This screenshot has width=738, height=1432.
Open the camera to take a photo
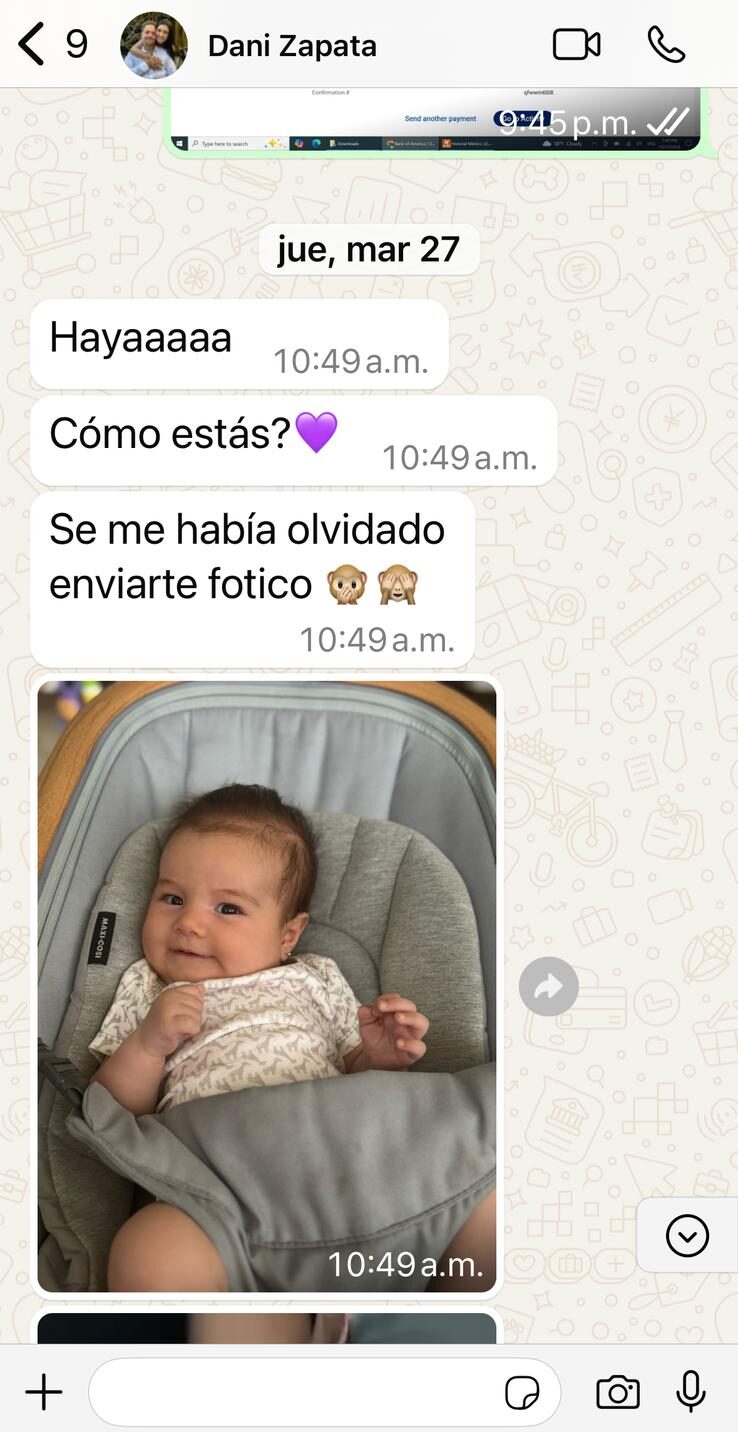[x=618, y=1391]
